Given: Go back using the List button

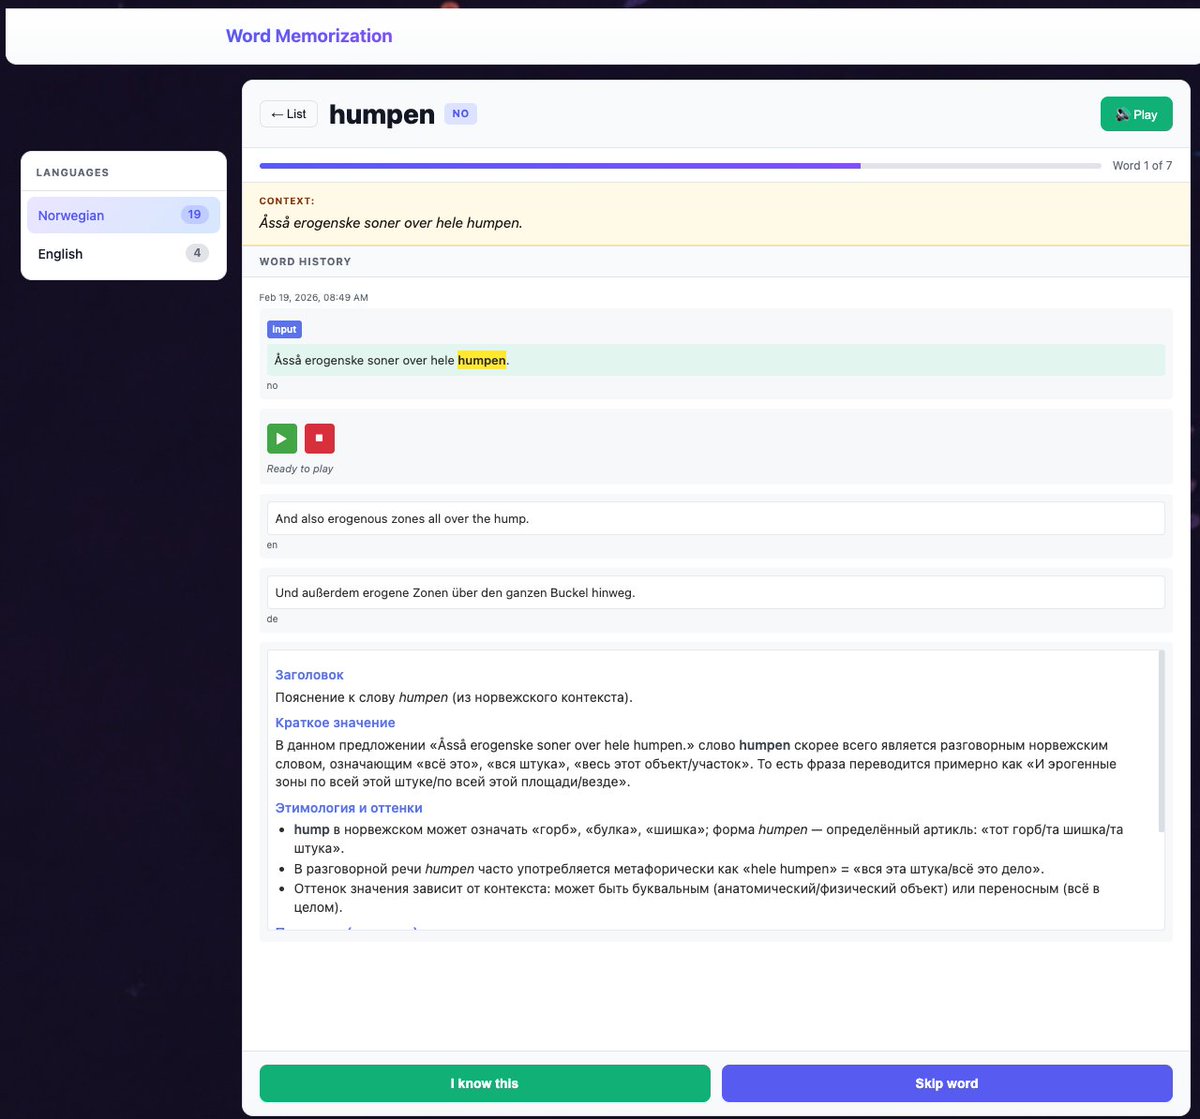Looking at the screenshot, I should (289, 114).
